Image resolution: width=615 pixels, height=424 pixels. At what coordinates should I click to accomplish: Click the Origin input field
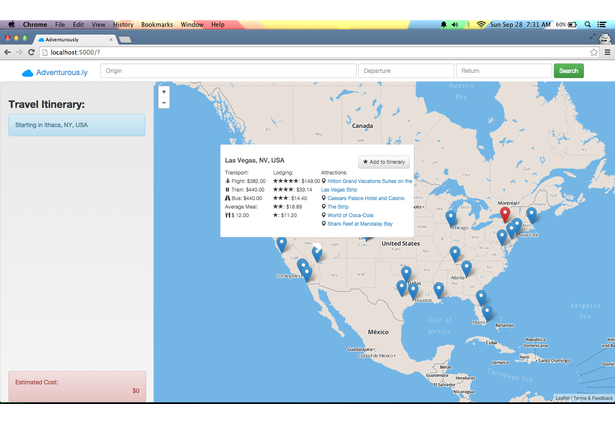tap(228, 71)
